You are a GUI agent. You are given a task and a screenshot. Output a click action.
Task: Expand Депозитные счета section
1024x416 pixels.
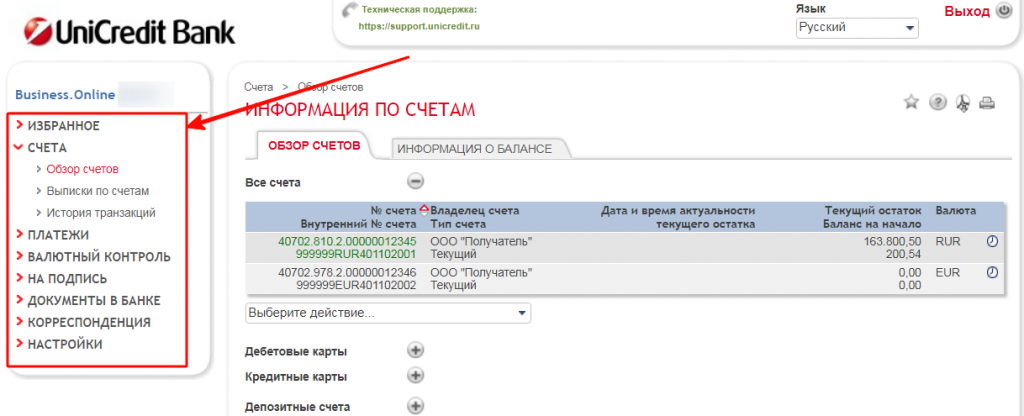pos(415,406)
